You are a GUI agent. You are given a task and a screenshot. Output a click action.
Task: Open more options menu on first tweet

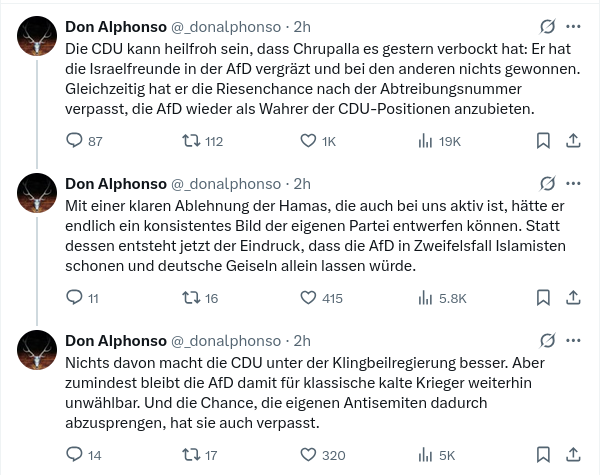pos(573,26)
